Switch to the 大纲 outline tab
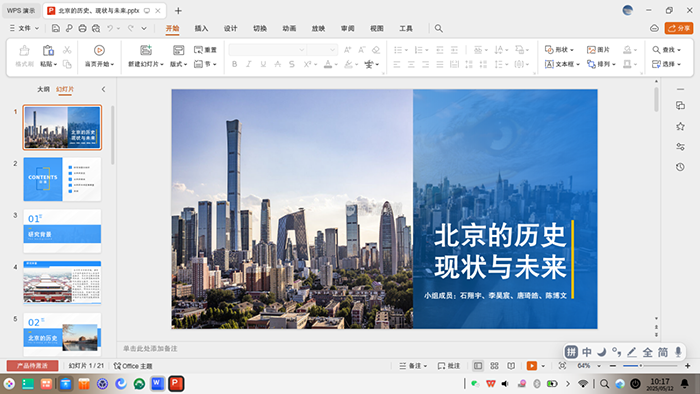Viewport: 700px width, 394px height. pyautogui.click(x=43, y=89)
